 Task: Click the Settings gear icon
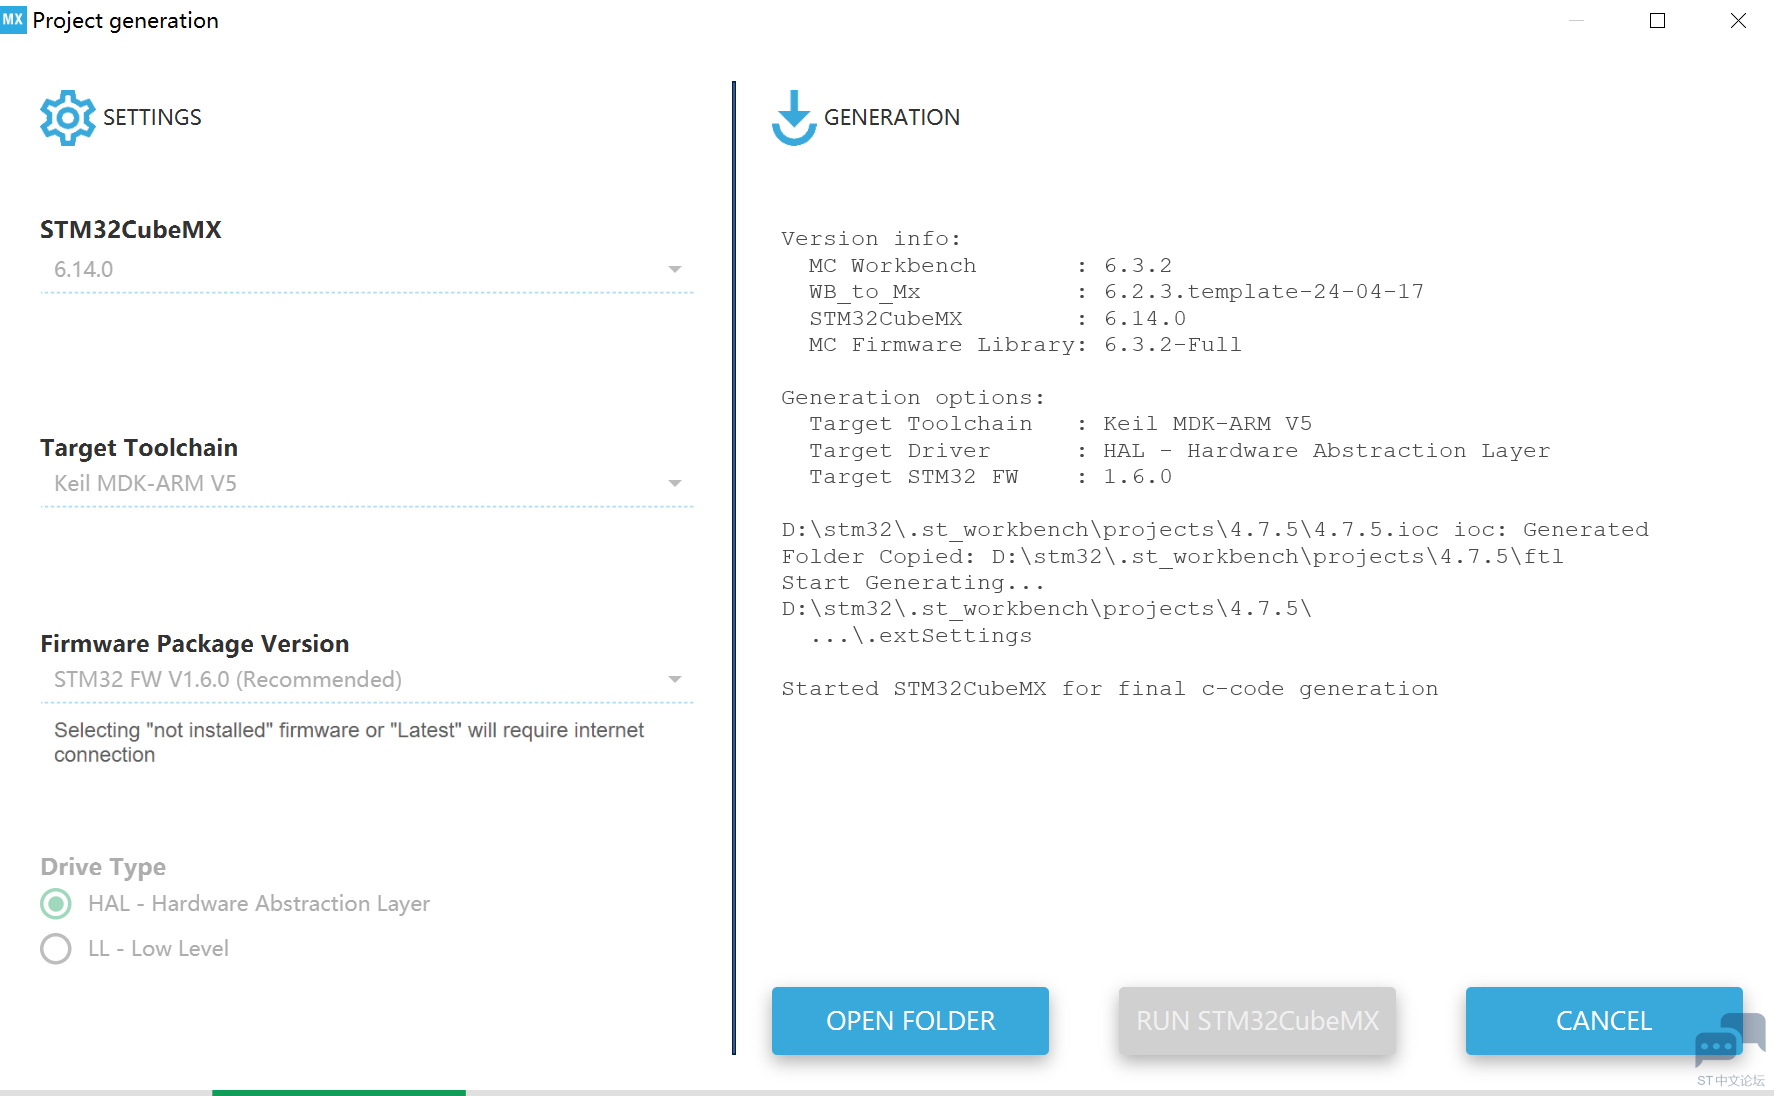pyautogui.click(x=68, y=118)
